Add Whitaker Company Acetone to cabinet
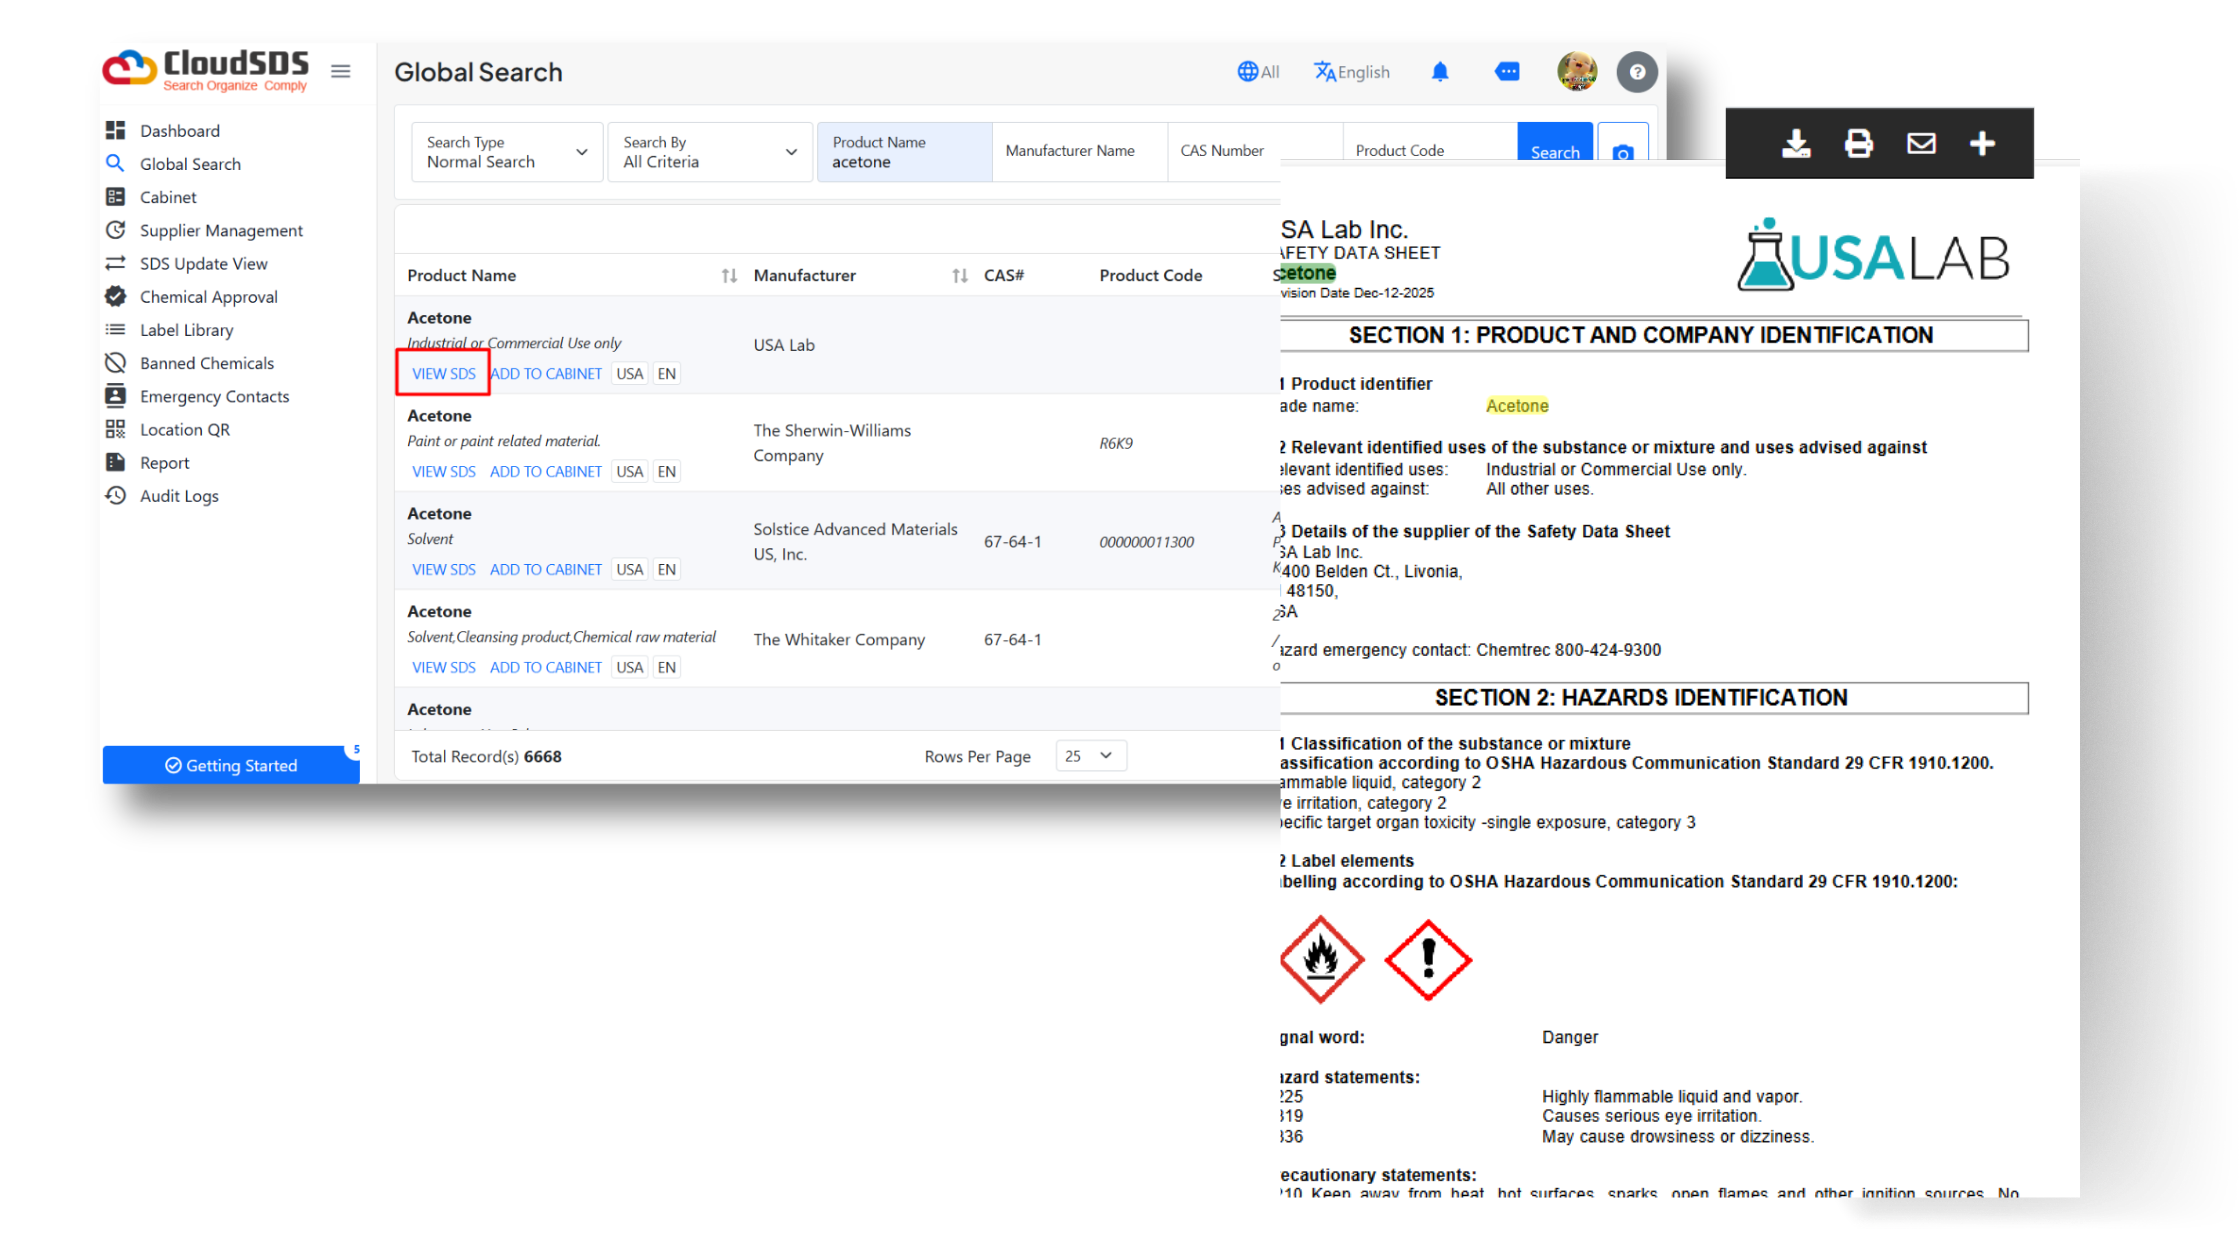 (x=546, y=667)
